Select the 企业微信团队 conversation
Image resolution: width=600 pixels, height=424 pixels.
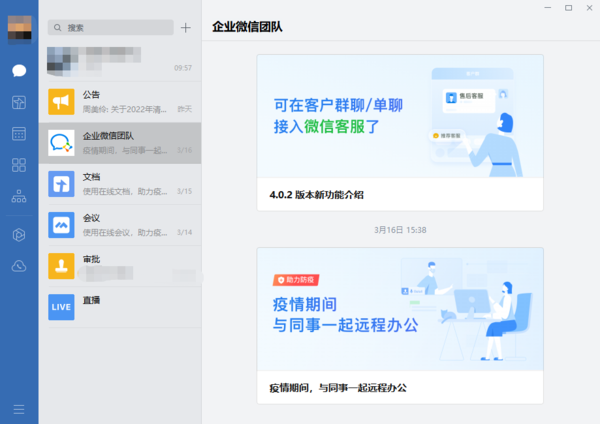[120, 143]
